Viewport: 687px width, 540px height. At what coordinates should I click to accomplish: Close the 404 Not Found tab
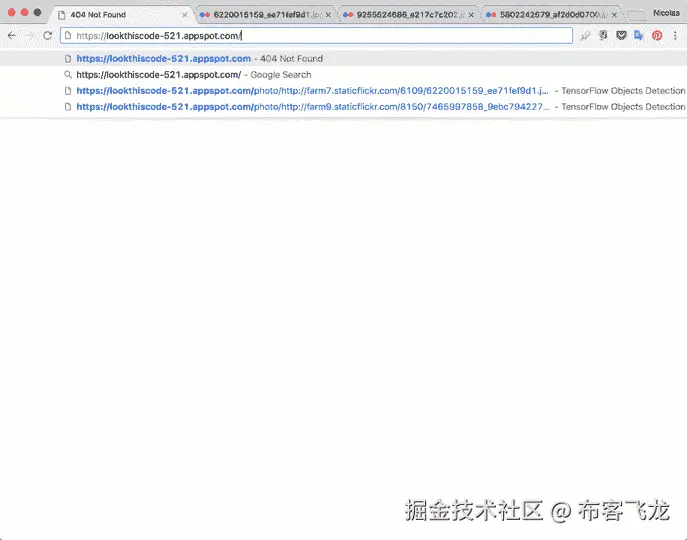[x=185, y=15]
